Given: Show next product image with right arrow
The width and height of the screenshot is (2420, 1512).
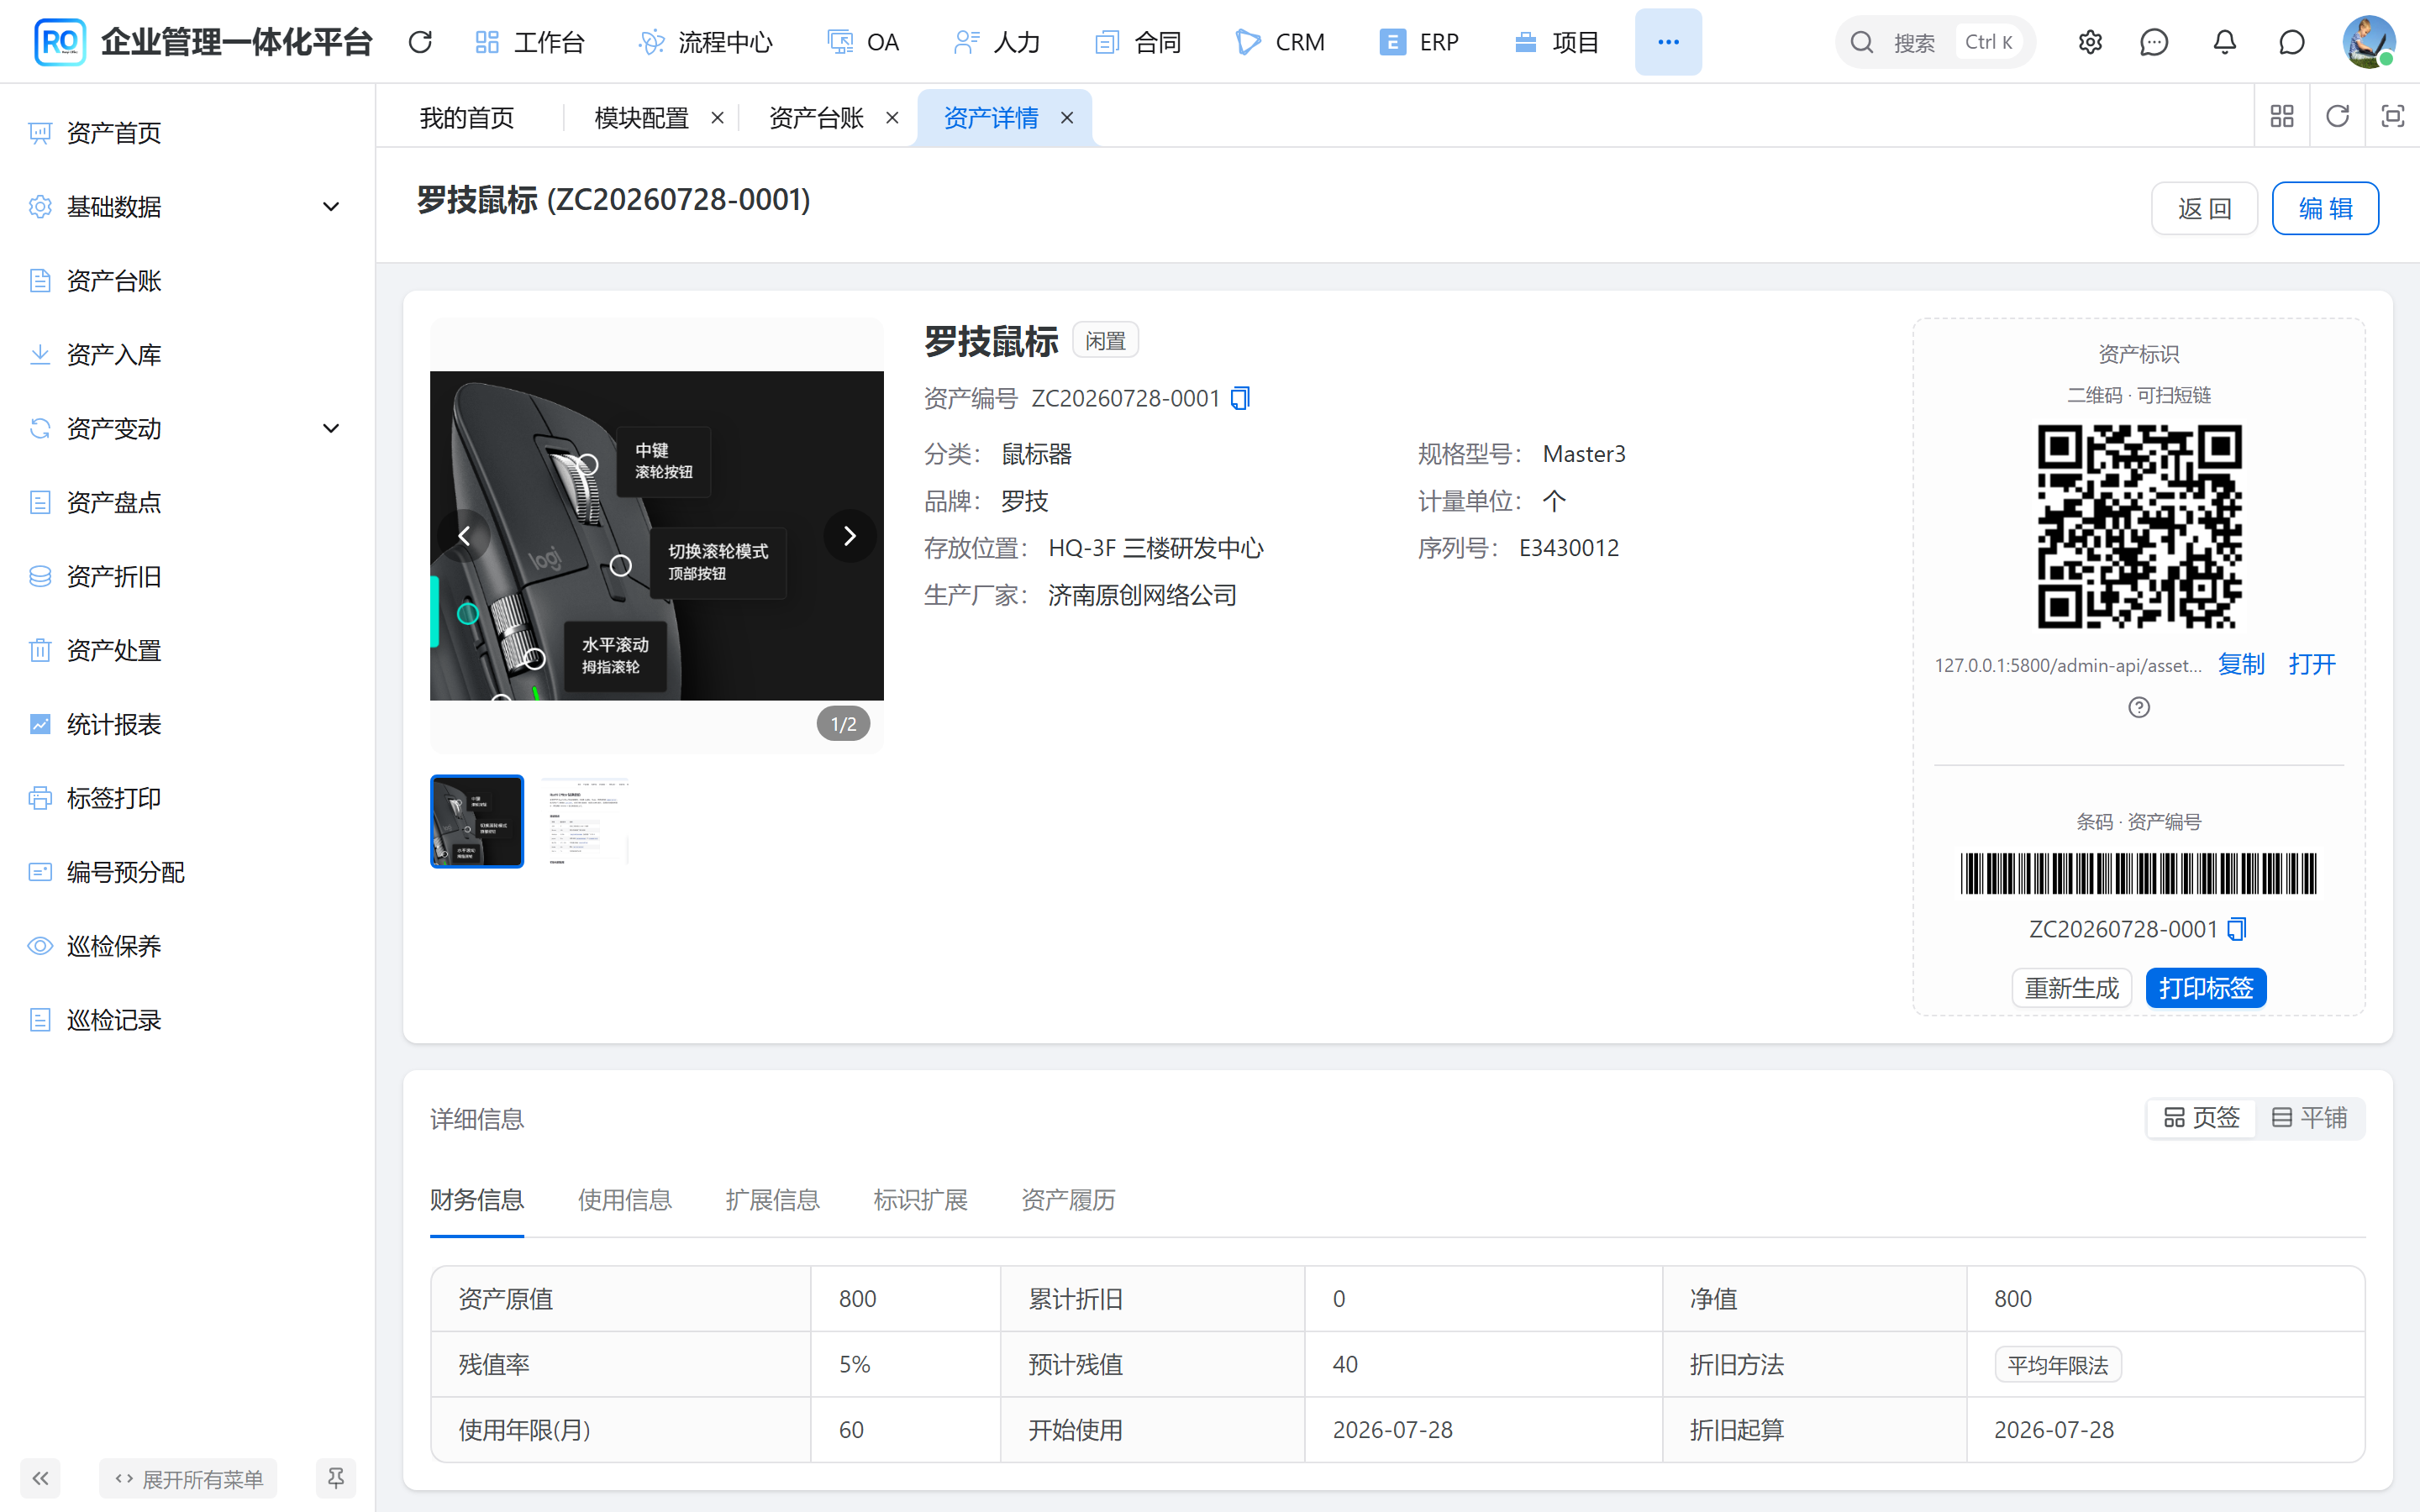Looking at the screenshot, I should pos(849,536).
